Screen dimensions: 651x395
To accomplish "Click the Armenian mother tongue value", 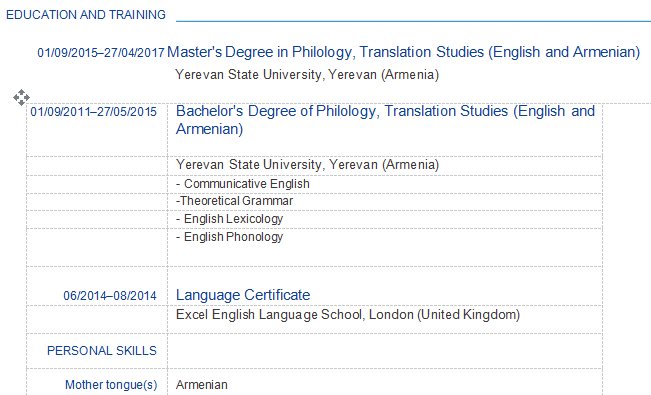I will 202,385.
